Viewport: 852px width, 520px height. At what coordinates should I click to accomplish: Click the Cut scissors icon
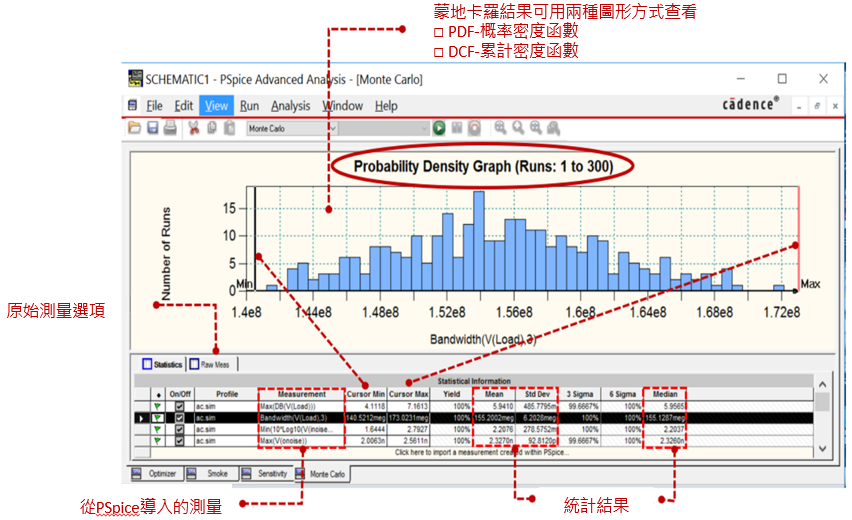[193, 128]
